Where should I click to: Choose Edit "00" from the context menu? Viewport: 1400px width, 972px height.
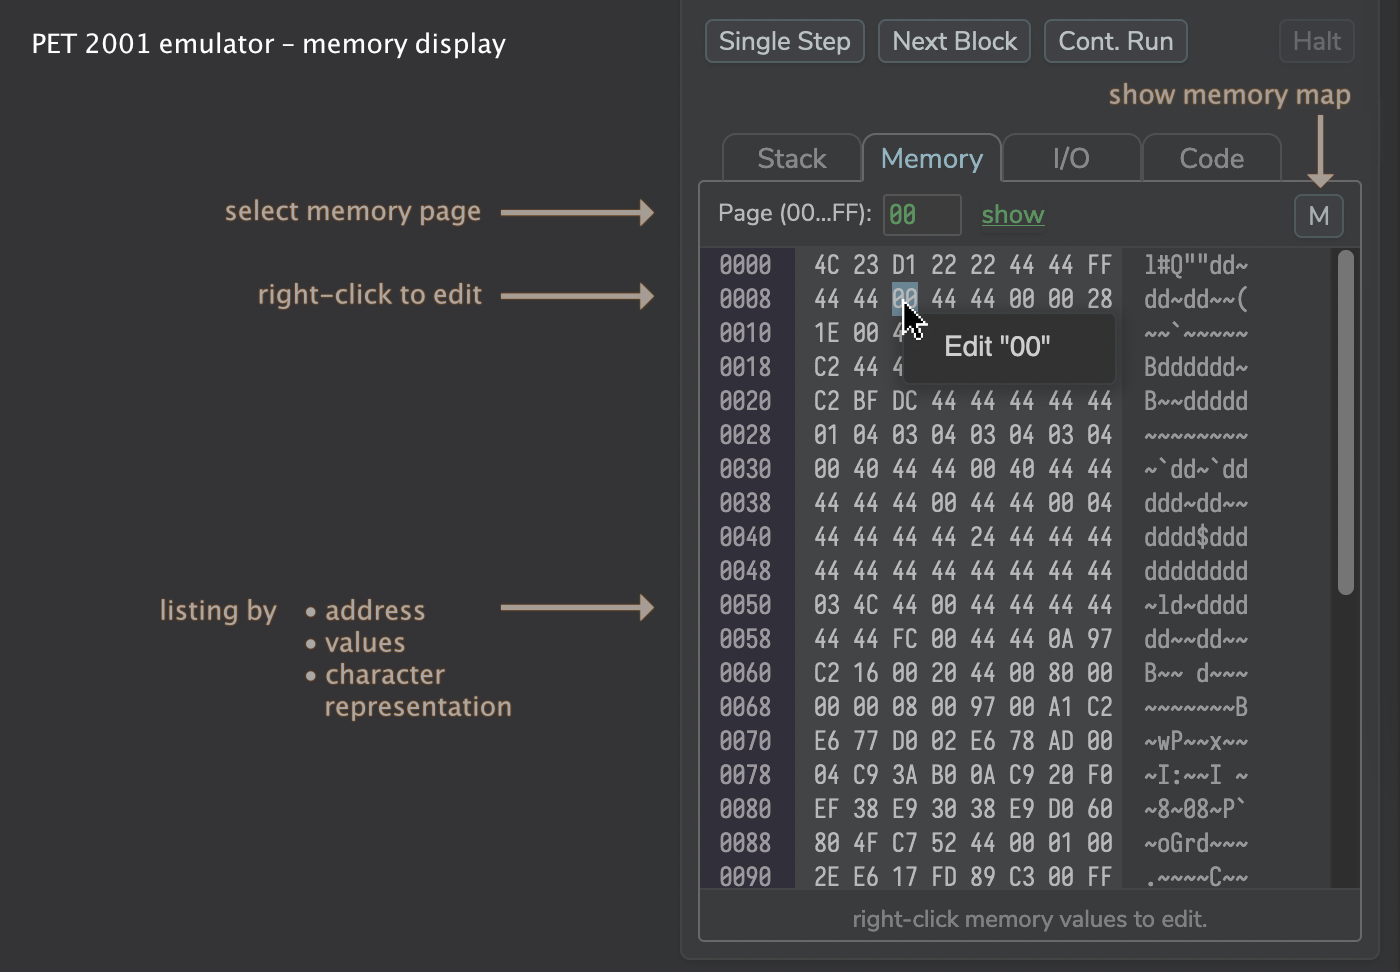pyautogui.click(x=1009, y=347)
